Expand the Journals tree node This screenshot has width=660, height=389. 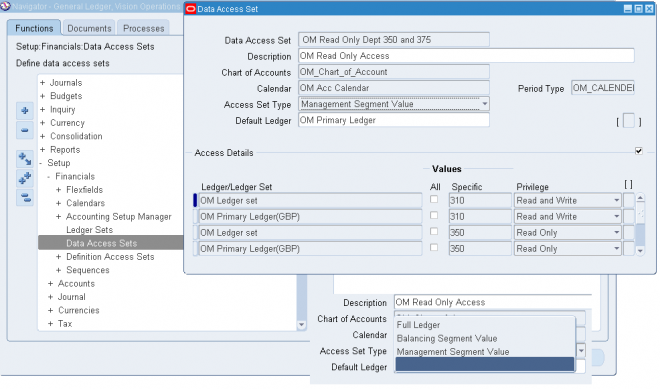coord(43,83)
